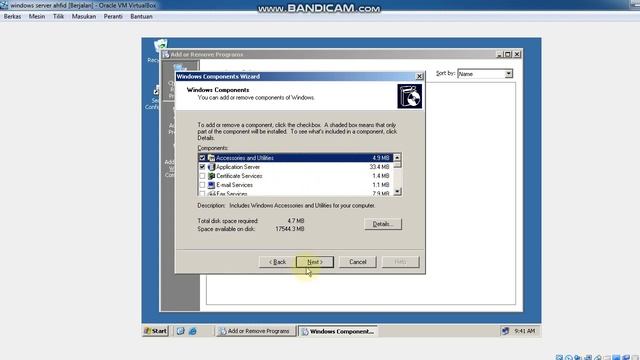Image resolution: width=640 pixels, height=360 pixels.
Task: Open the Peranti menu
Action: [x=113, y=16]
